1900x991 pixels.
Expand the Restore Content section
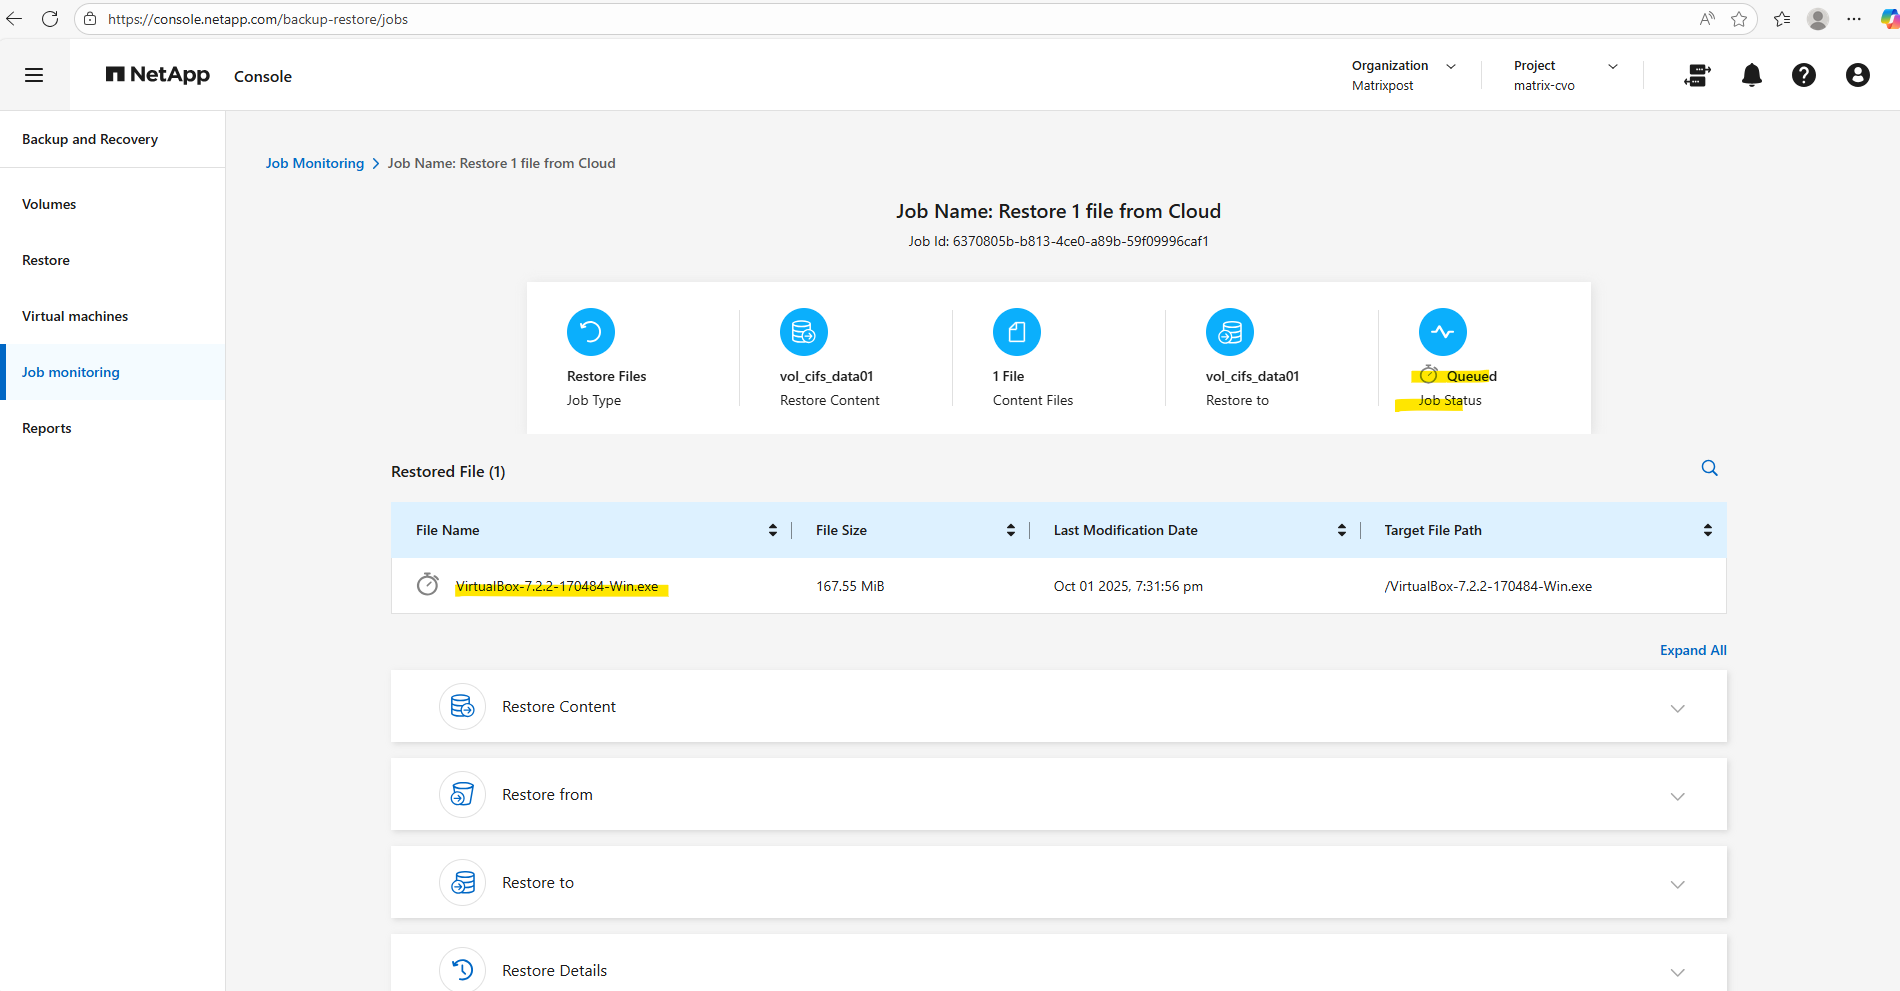point(1677,708)
